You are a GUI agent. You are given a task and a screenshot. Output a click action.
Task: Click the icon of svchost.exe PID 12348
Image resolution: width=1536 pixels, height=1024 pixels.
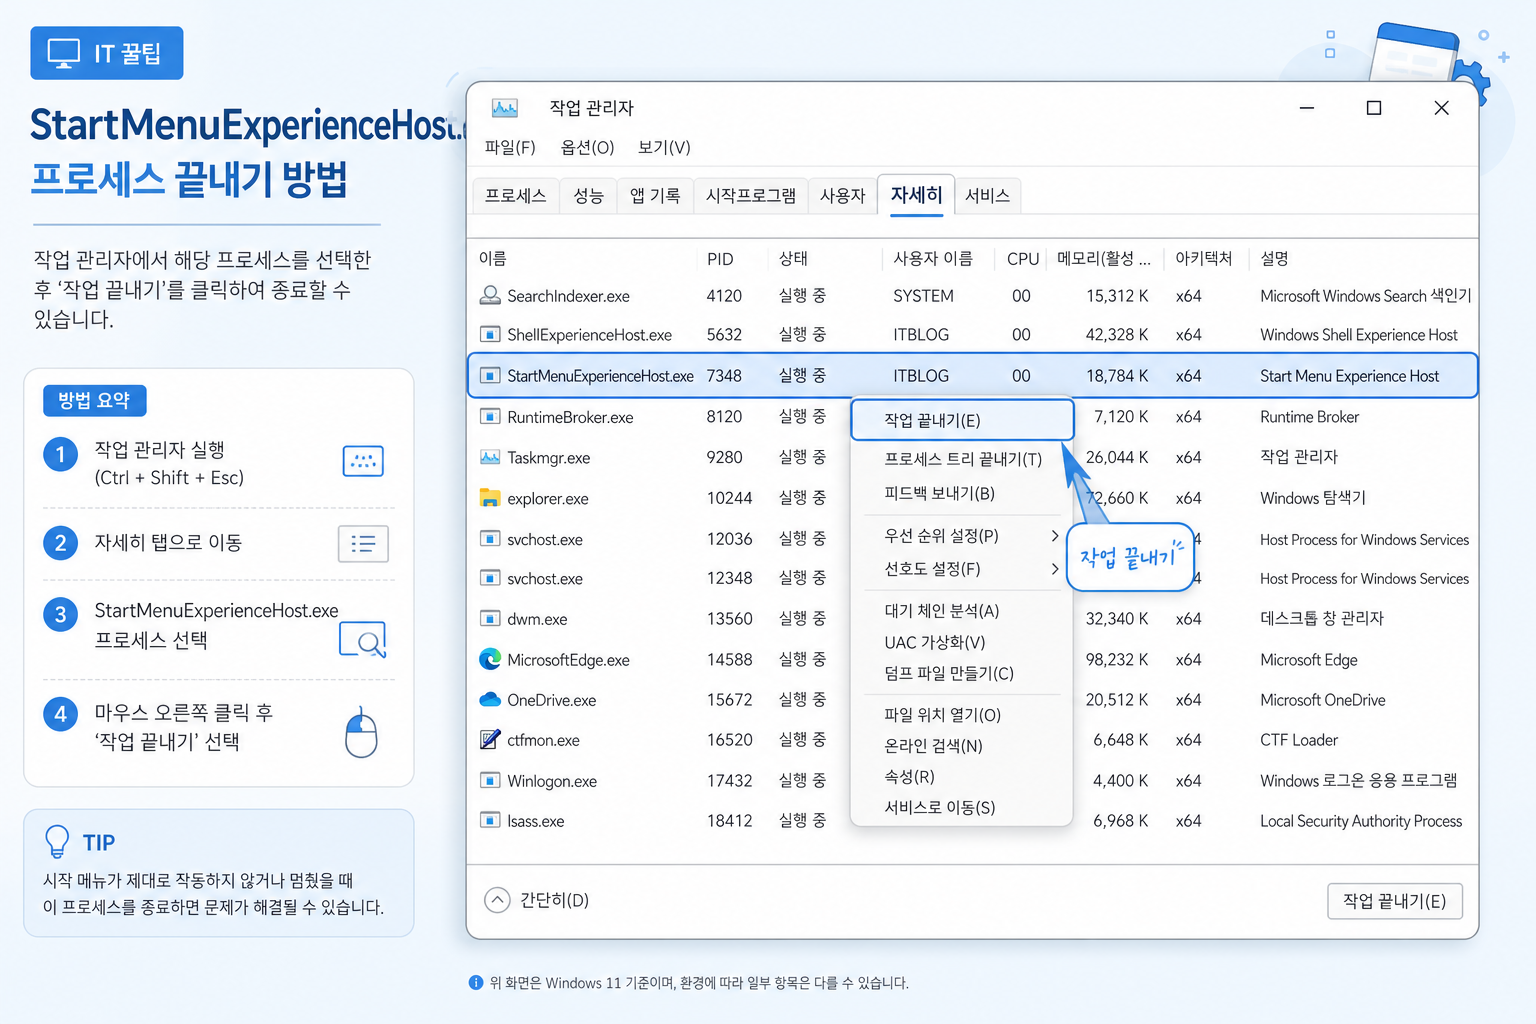[490, 578]
